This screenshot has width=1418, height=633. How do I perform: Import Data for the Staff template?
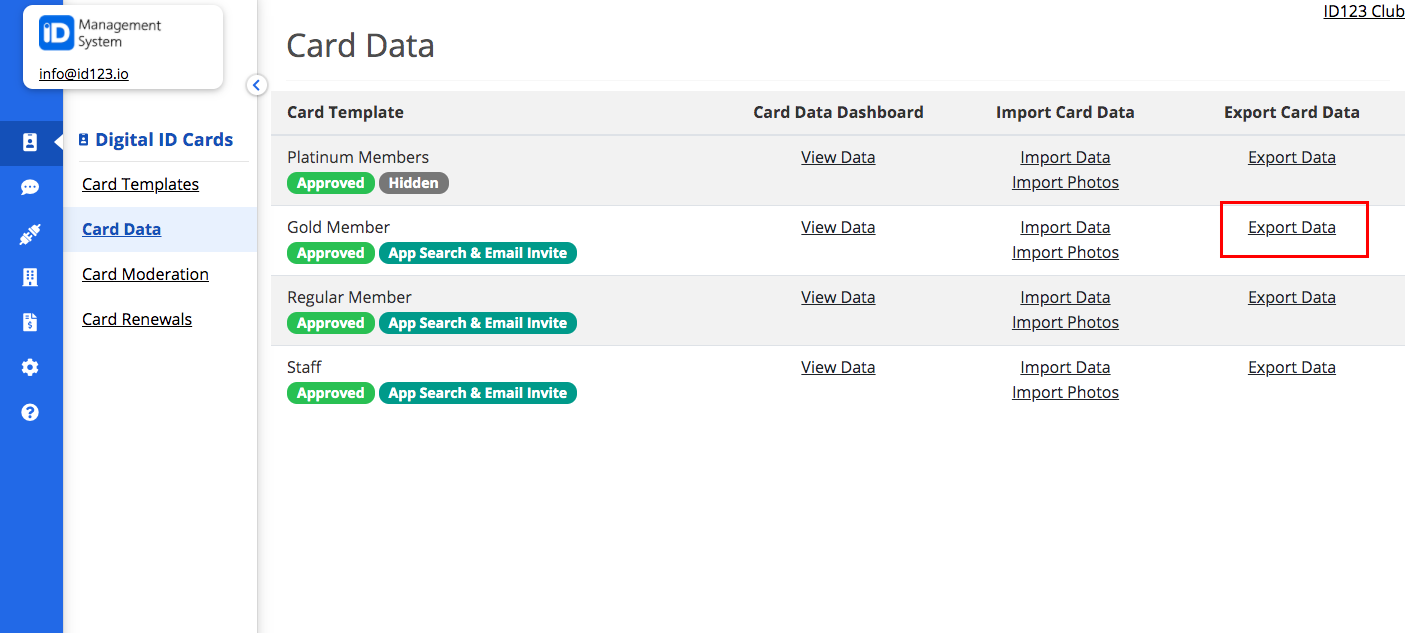click(1065, 367)
